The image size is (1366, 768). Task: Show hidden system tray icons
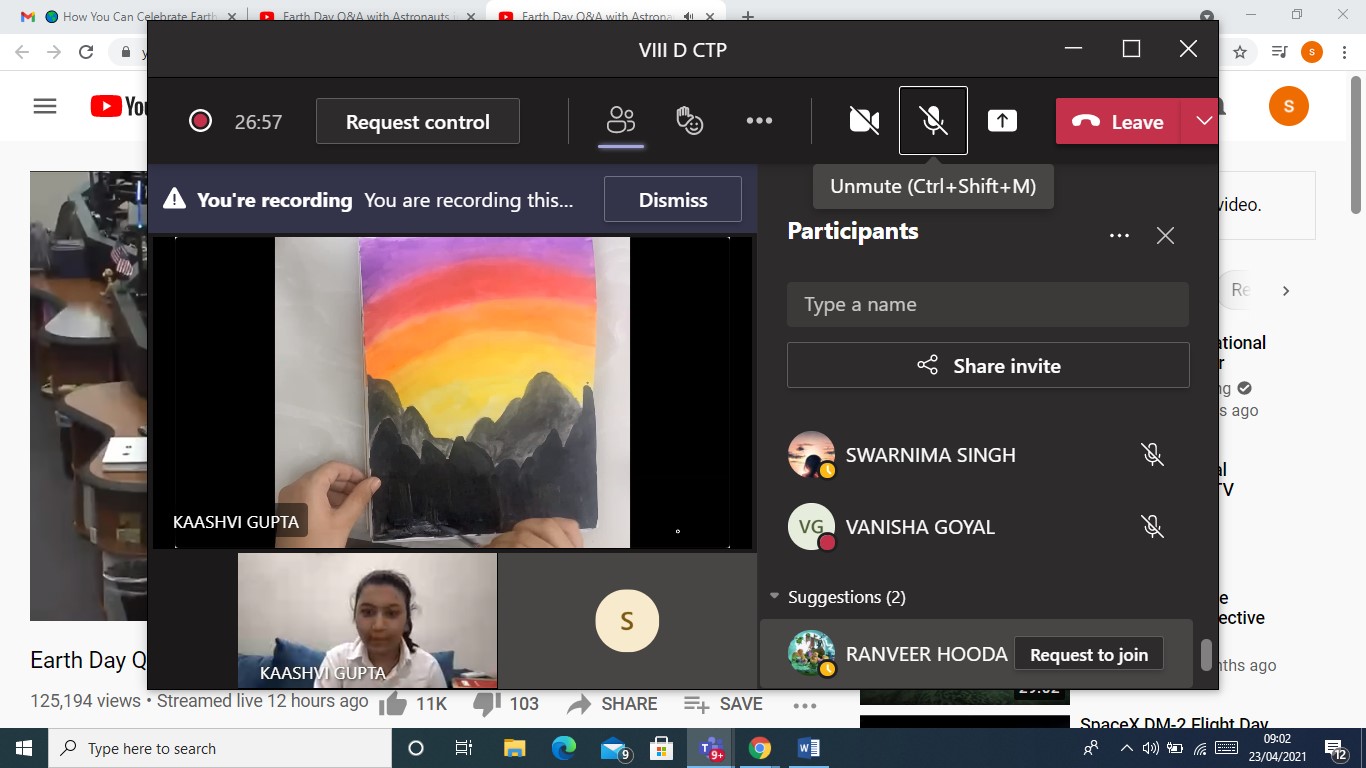click(x=1126, y=748)
